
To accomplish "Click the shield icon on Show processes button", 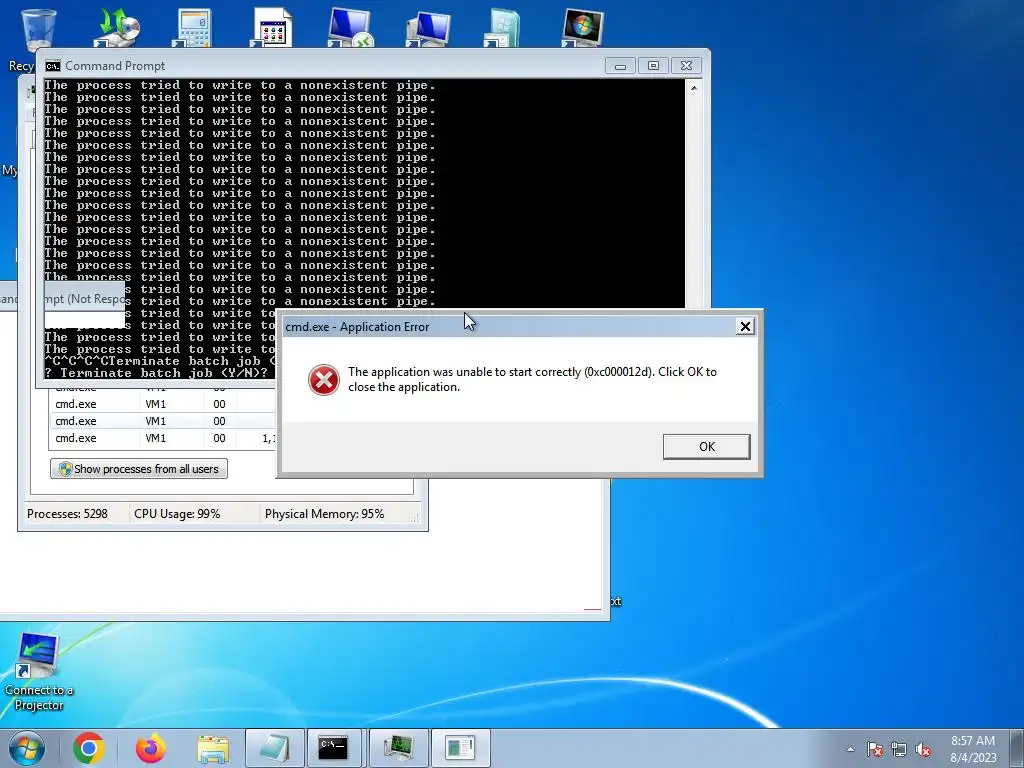I will [x=65, y=469].
